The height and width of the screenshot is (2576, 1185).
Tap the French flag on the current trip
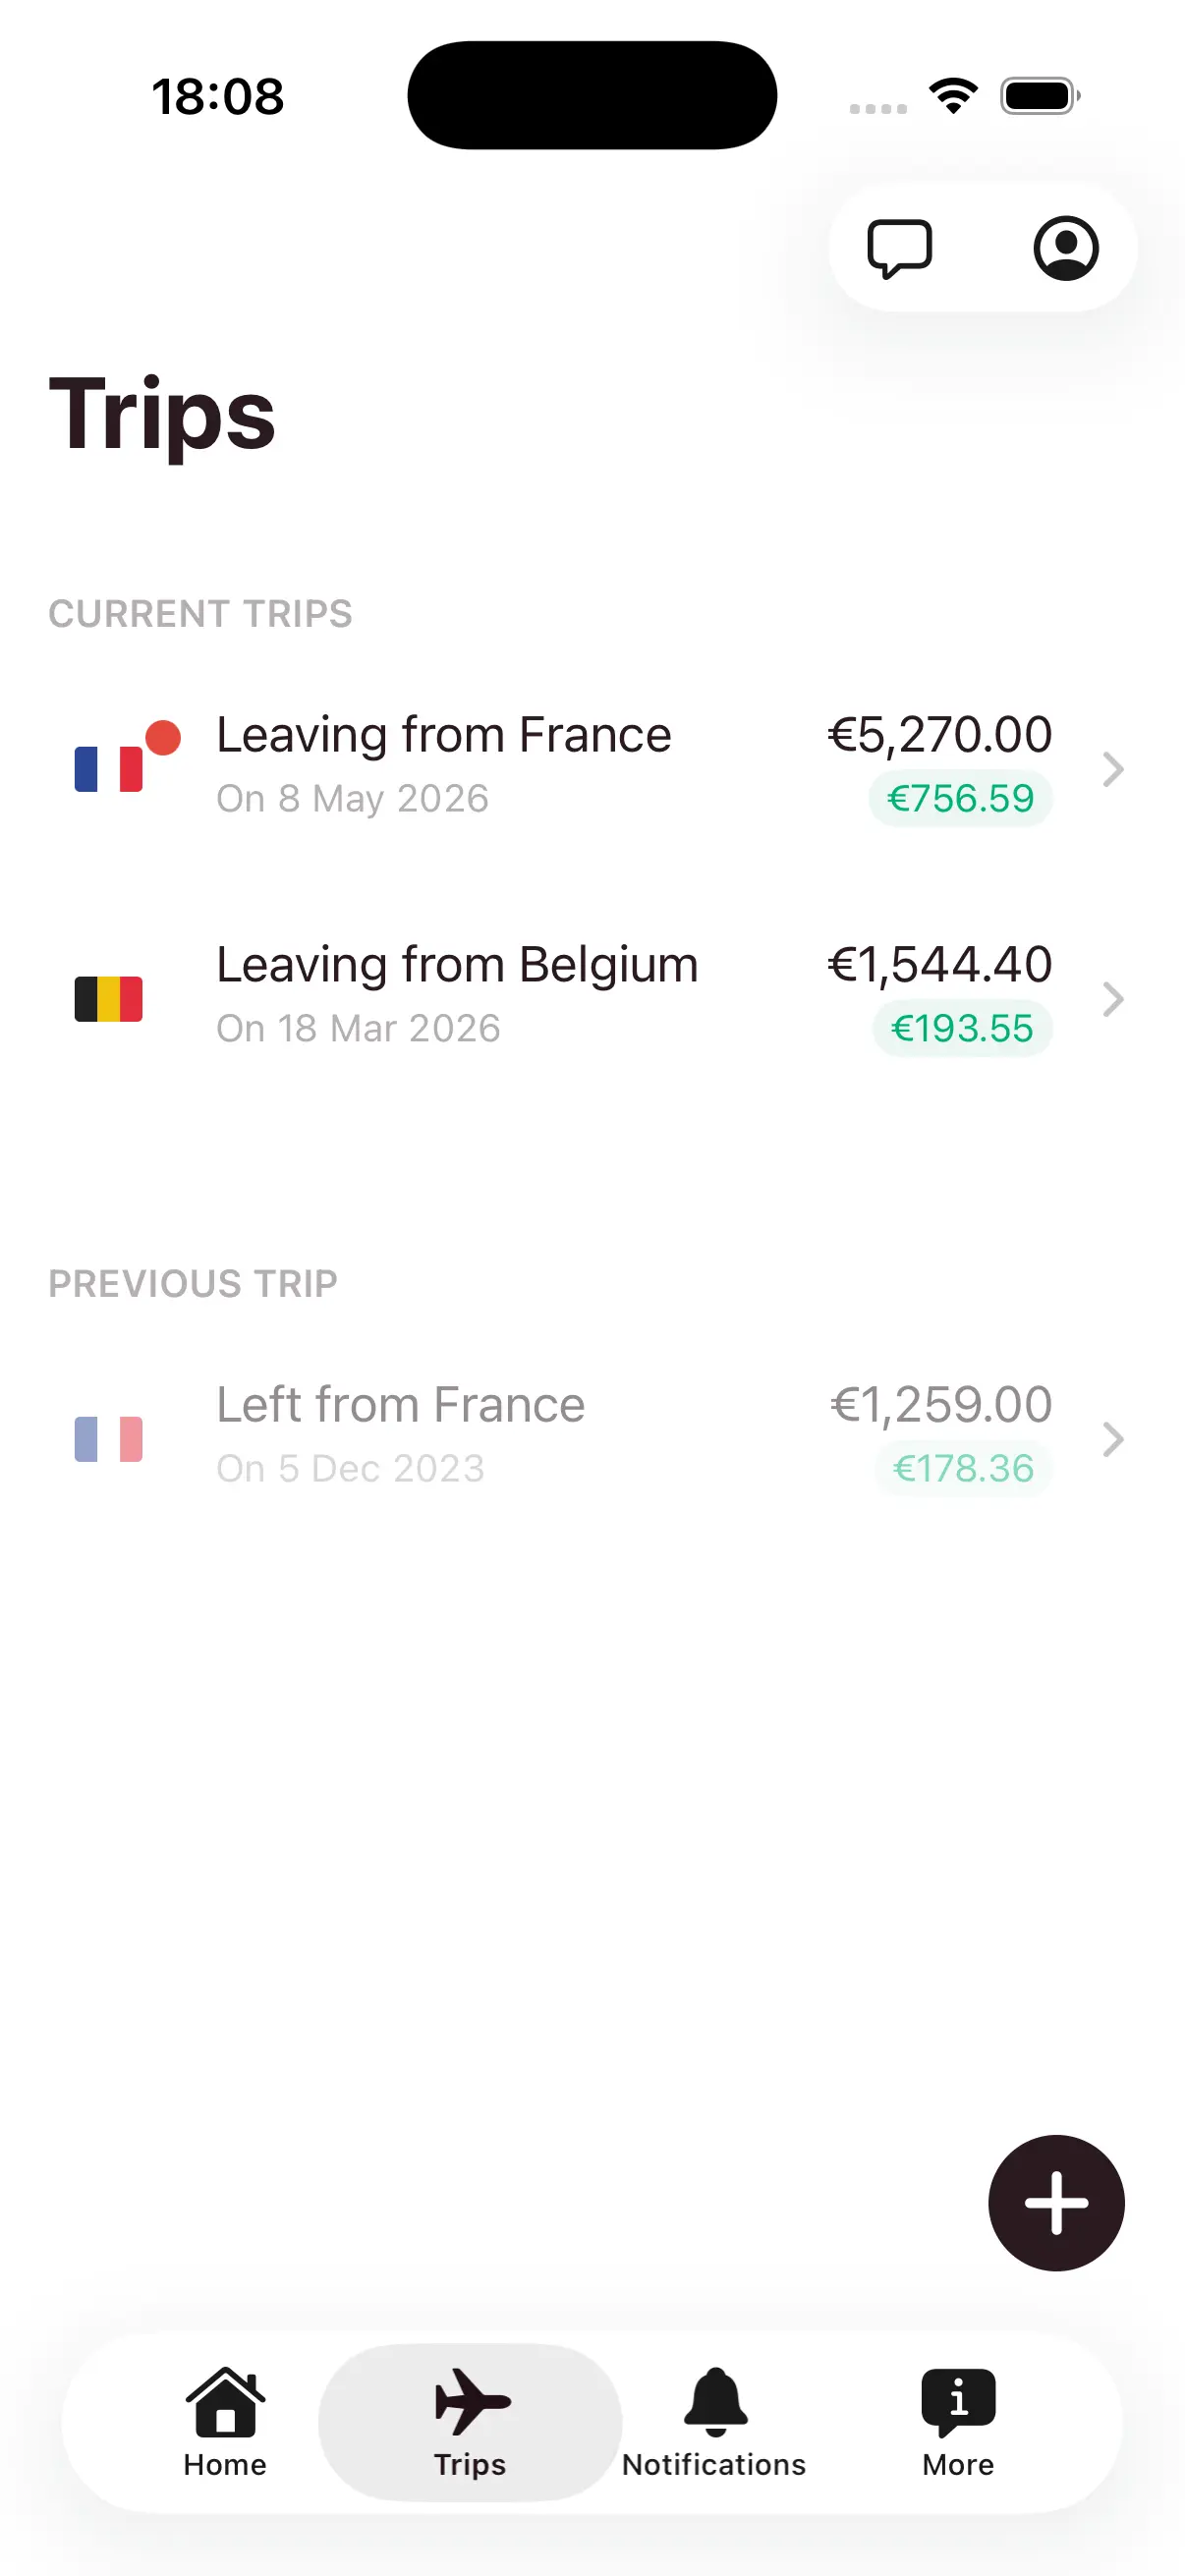point(108,769)
